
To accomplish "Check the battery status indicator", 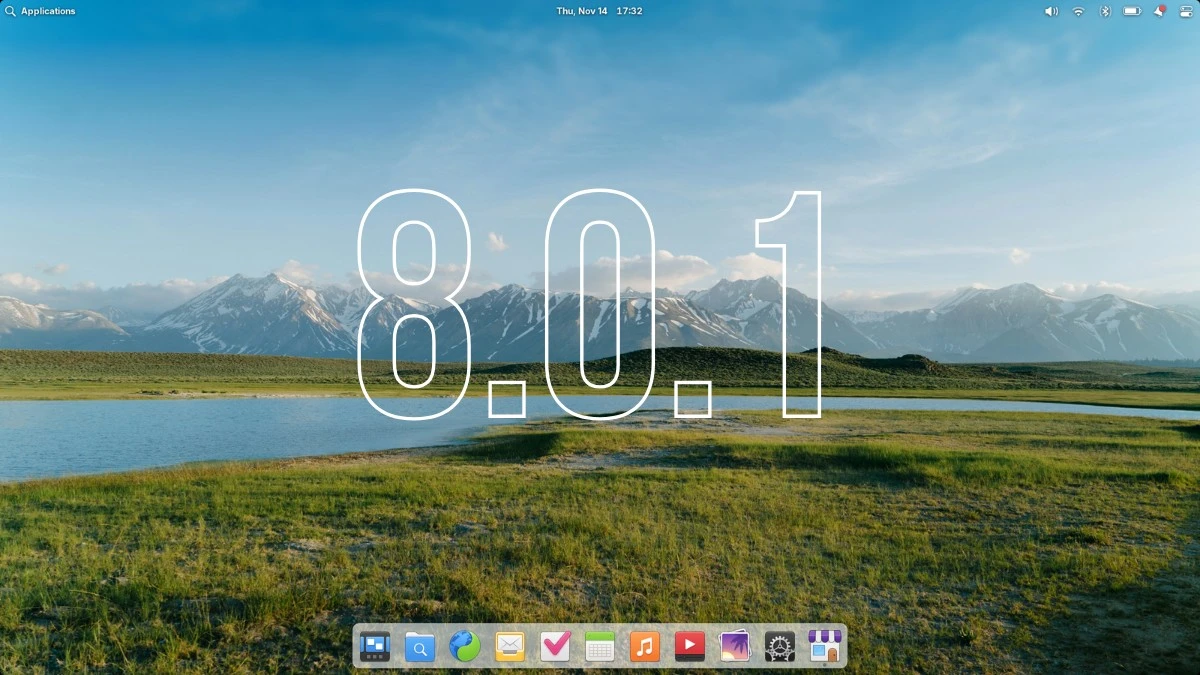I will pos(1133,11).
